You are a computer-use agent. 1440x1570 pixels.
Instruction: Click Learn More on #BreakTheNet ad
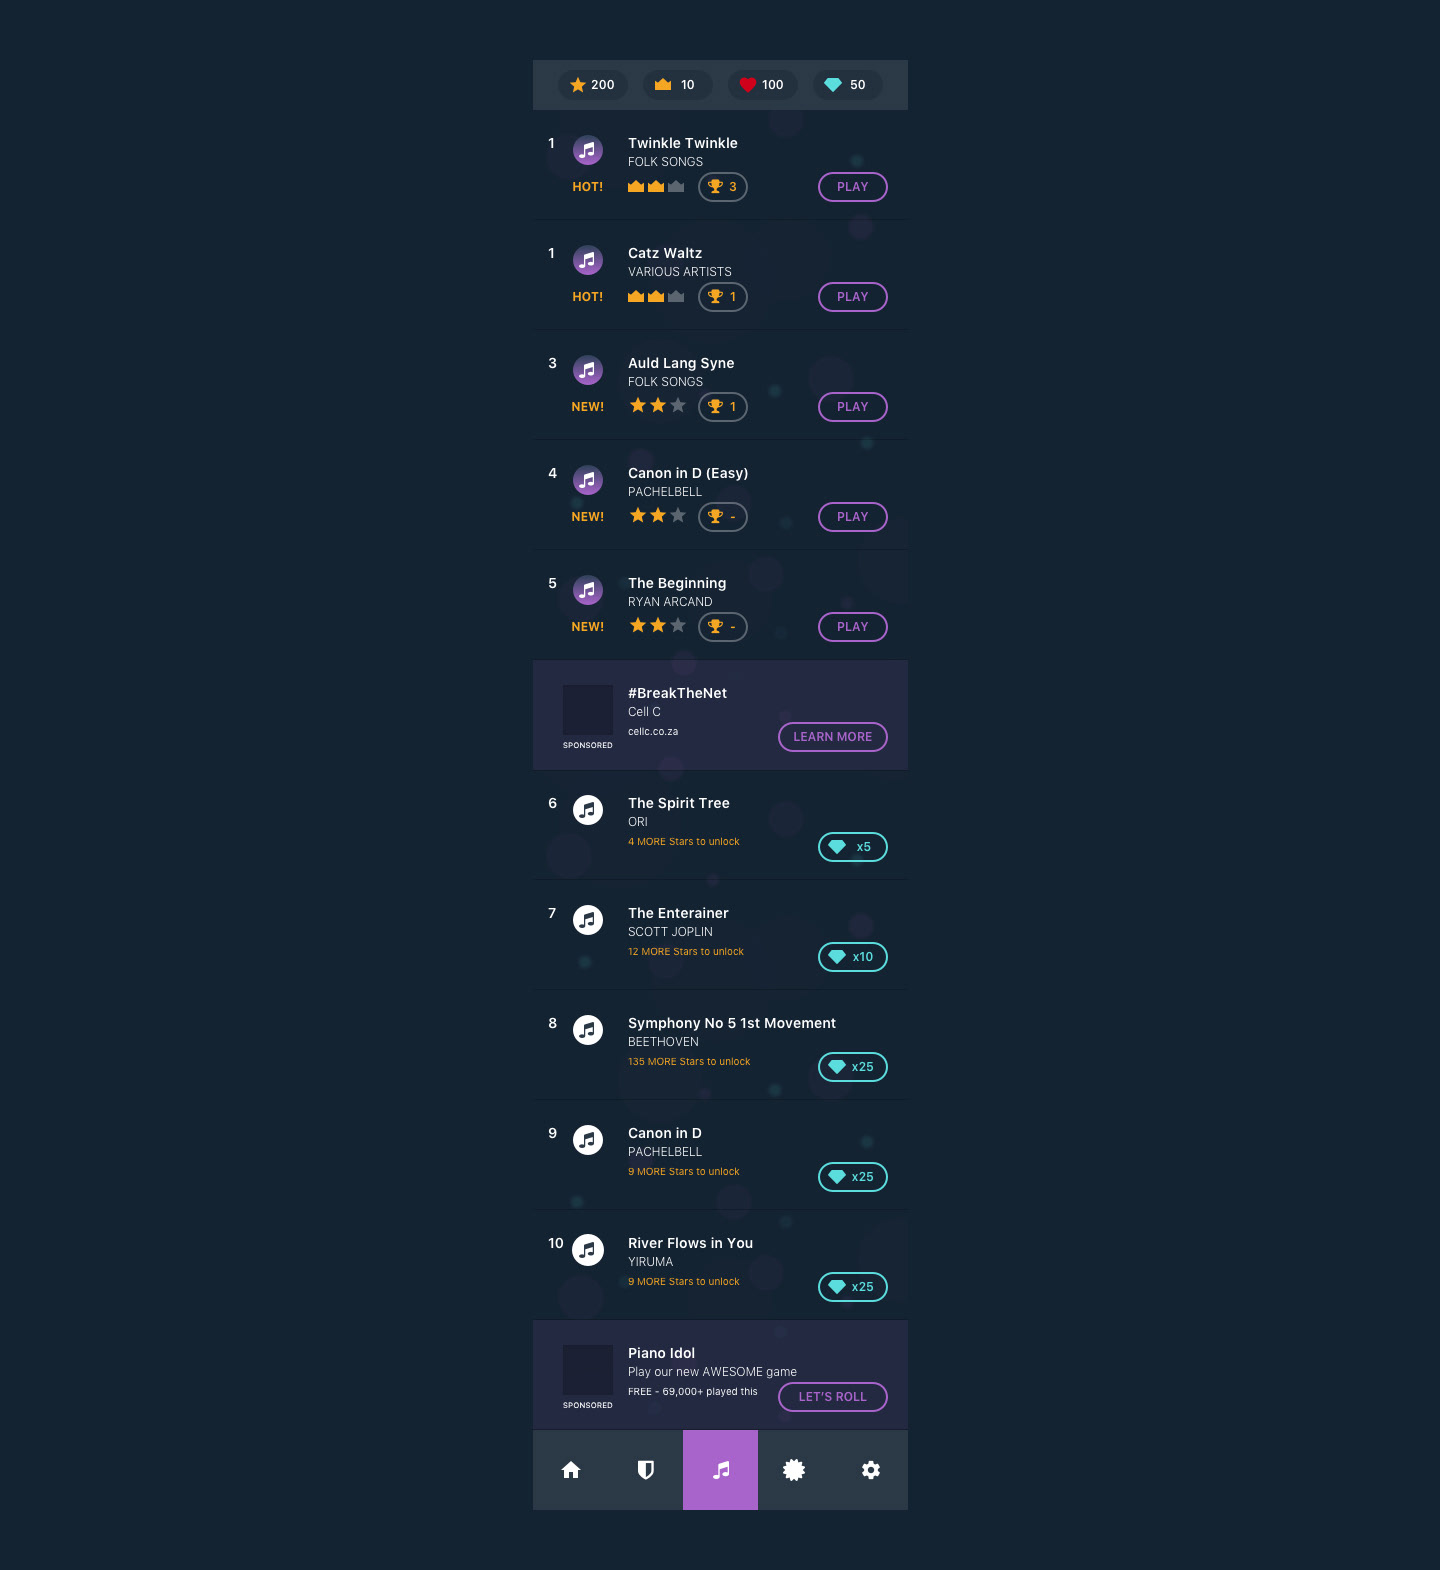pos(833,737)
